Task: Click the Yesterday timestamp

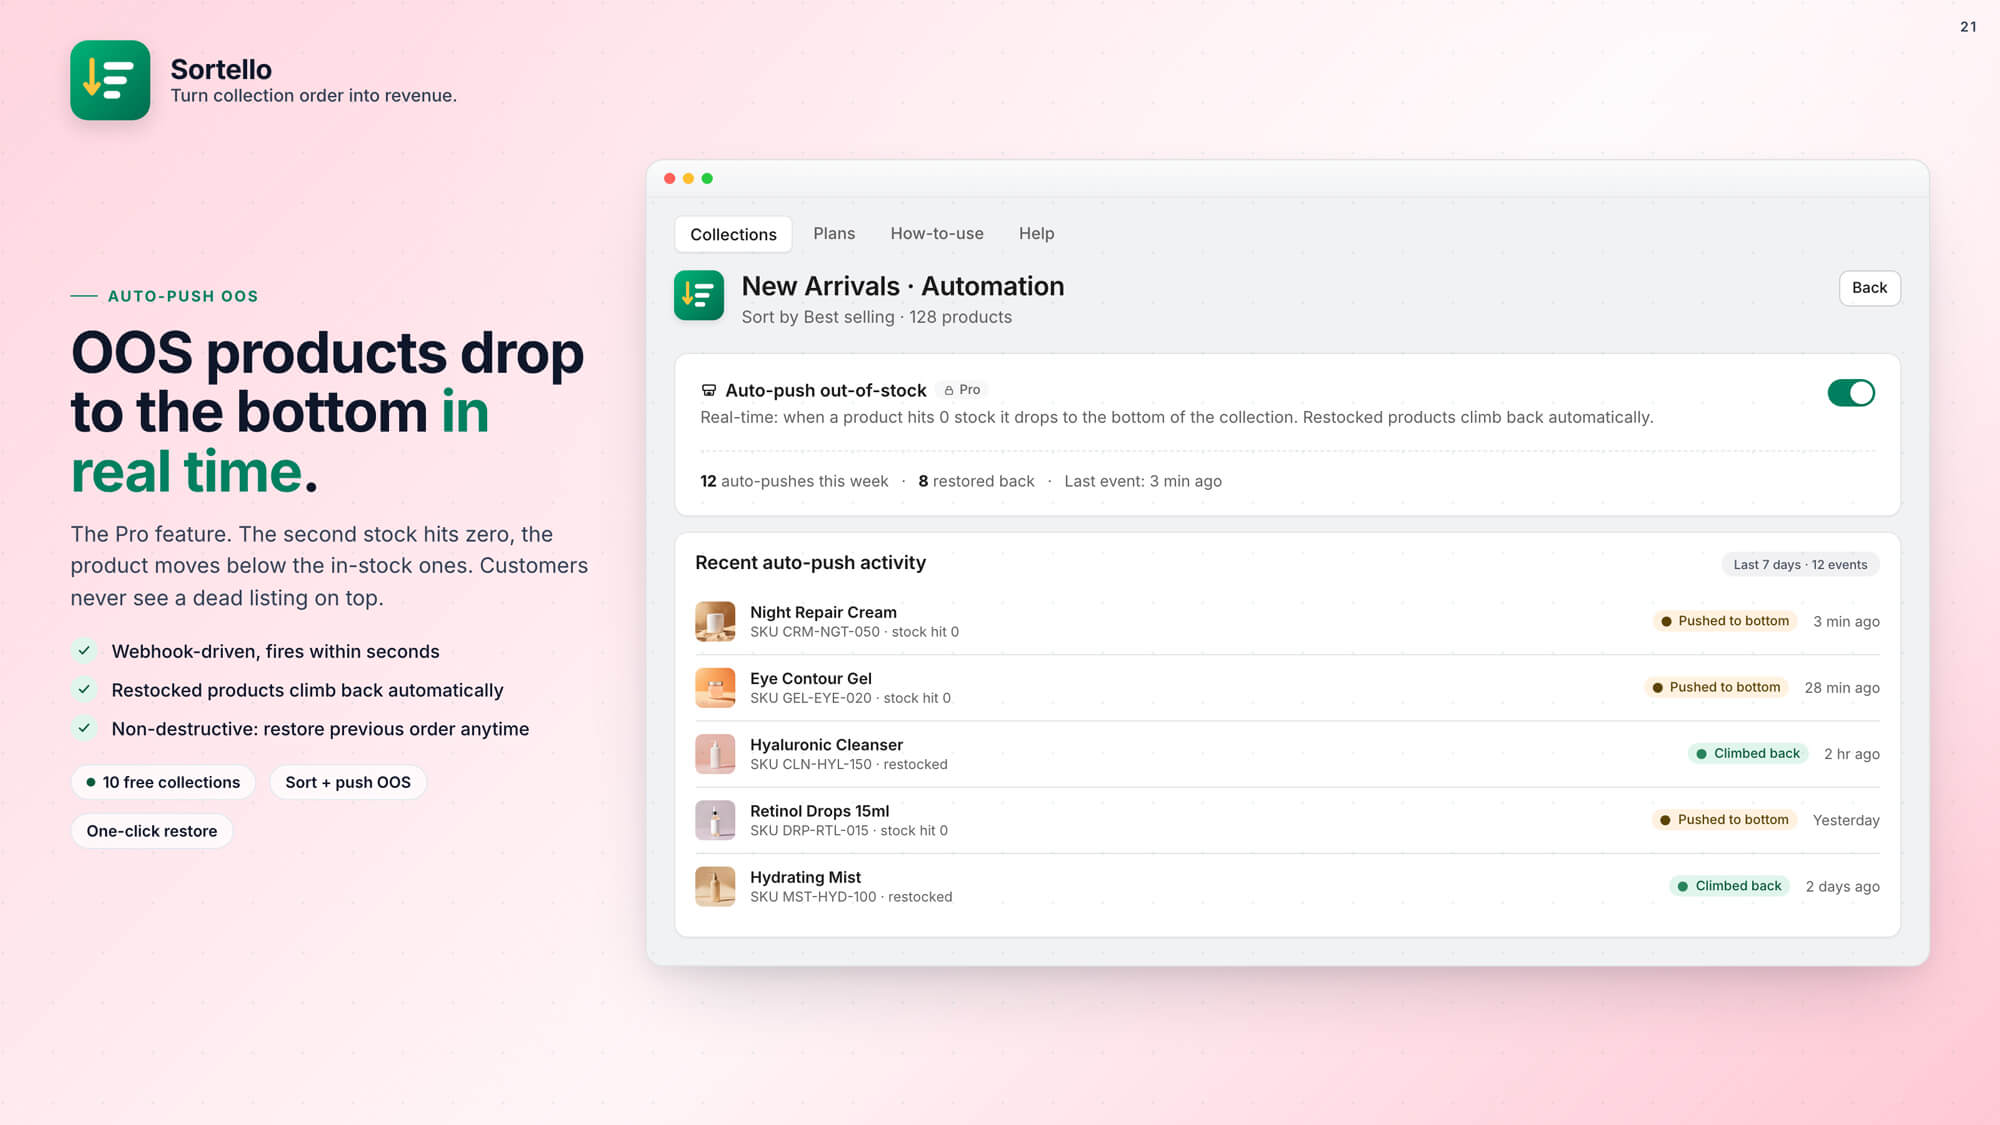Action: (x=1846, y=820)
